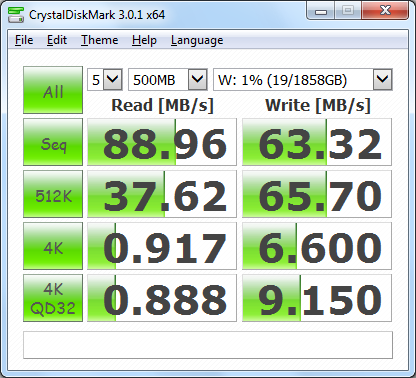Open the Theme menu
The image size is (416, 378).
[100, 40]
